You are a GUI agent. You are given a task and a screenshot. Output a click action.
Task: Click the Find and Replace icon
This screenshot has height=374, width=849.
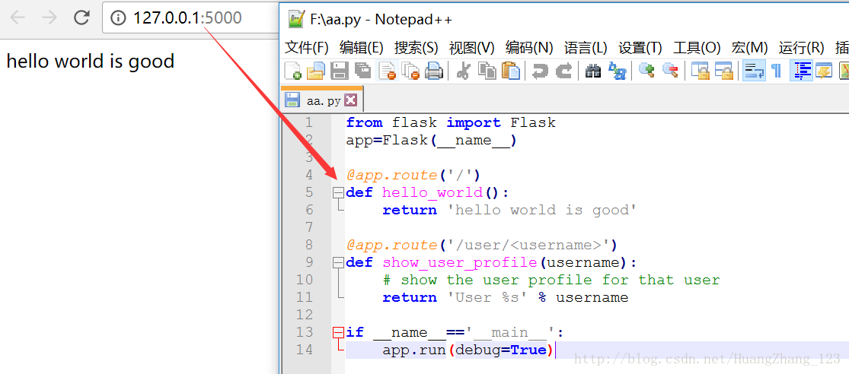click(x=617, y=71)
